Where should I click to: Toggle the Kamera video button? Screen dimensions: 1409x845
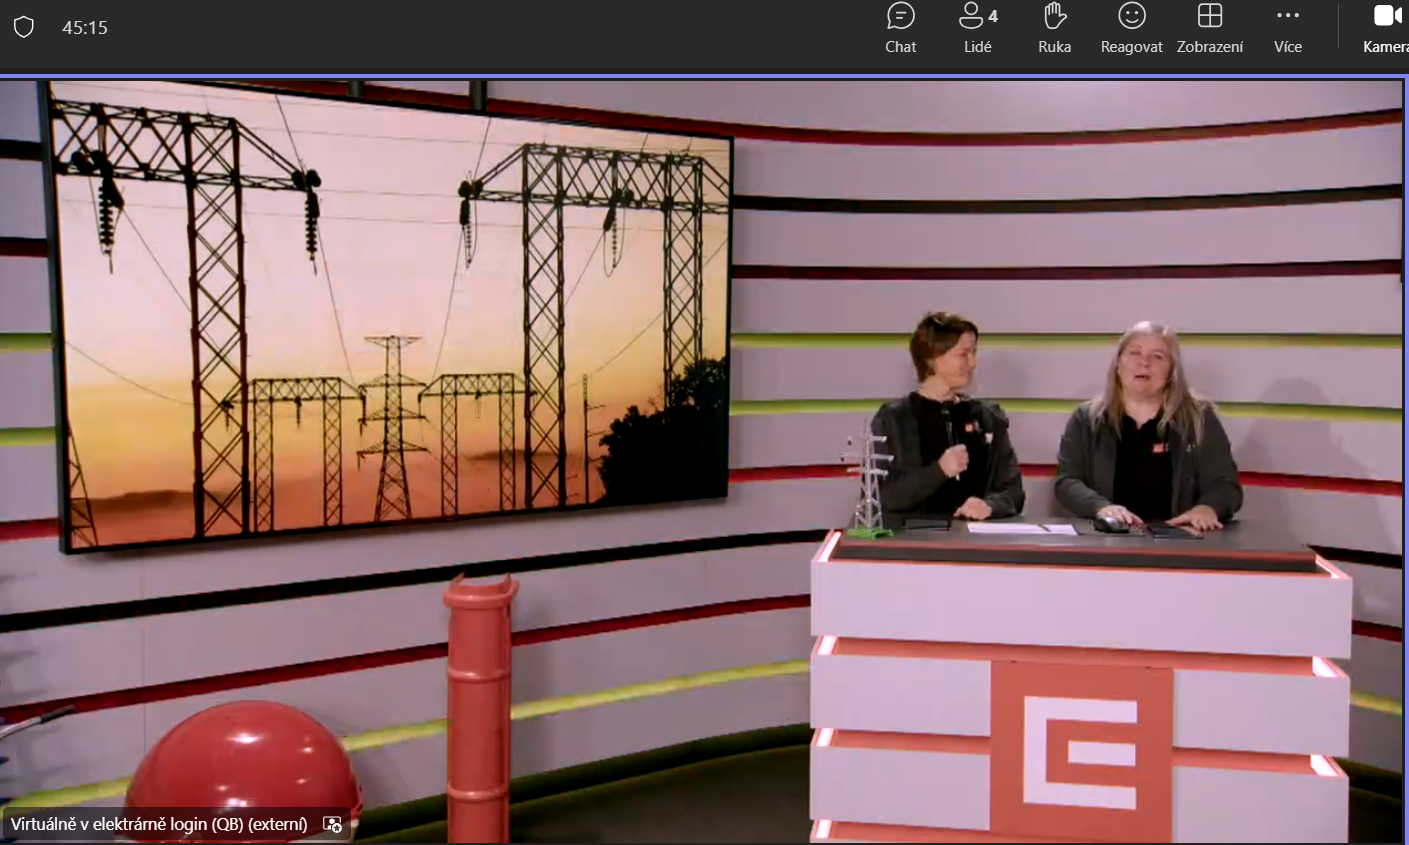click(x=1386, y=29)
